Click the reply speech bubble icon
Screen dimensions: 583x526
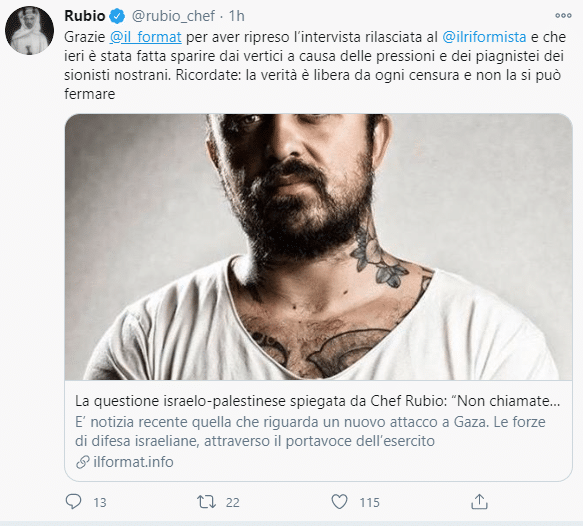click(x=73, y=501)
